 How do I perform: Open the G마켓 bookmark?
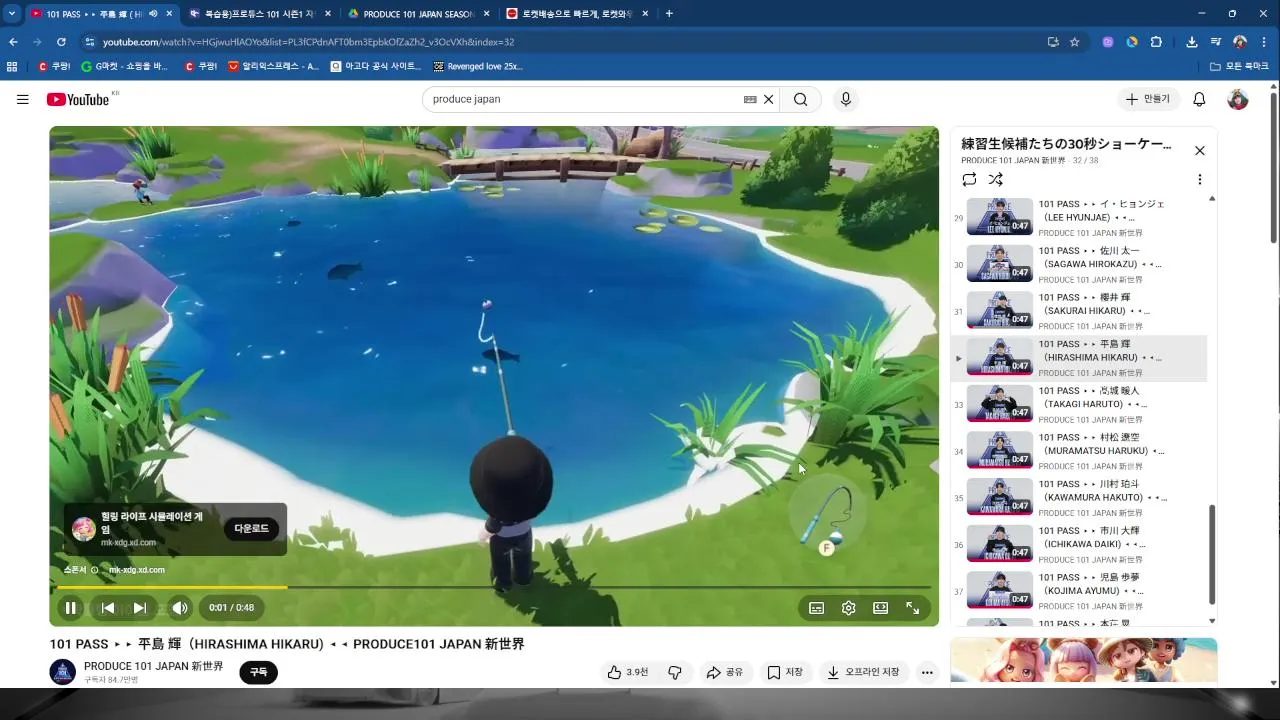(x=124, y=66)
